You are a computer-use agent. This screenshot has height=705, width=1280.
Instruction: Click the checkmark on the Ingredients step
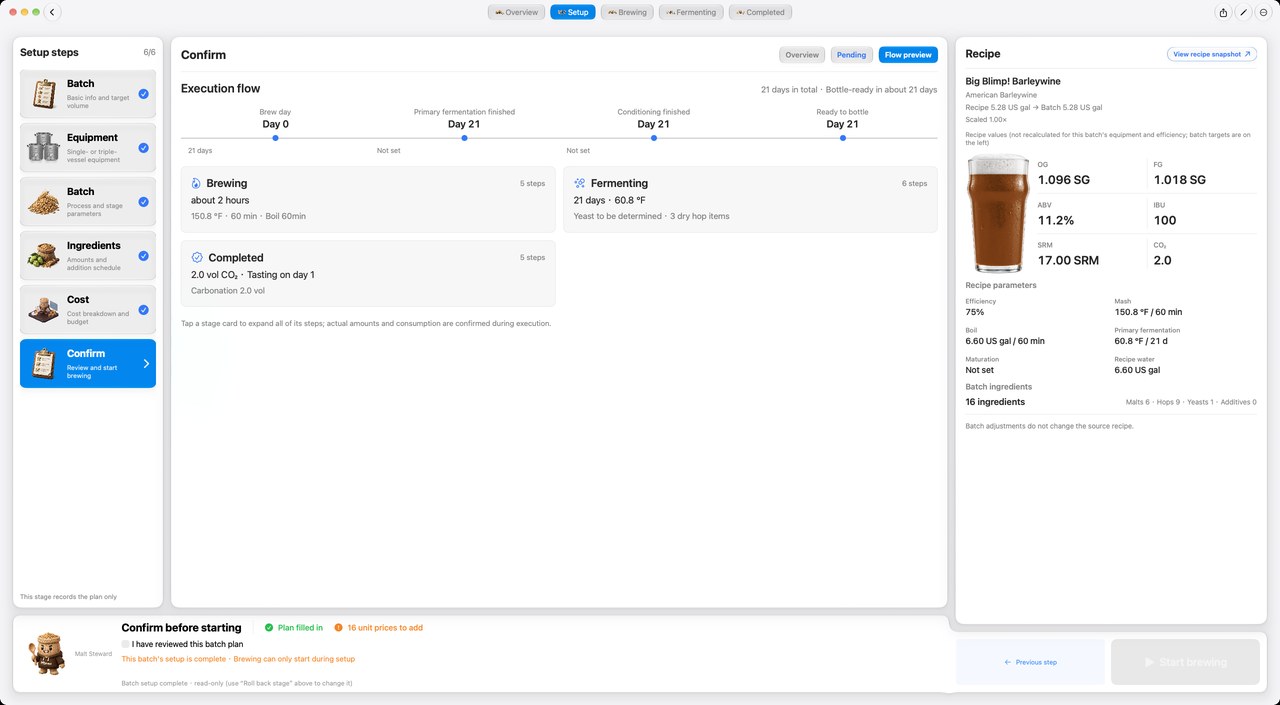tap(144, 256)
